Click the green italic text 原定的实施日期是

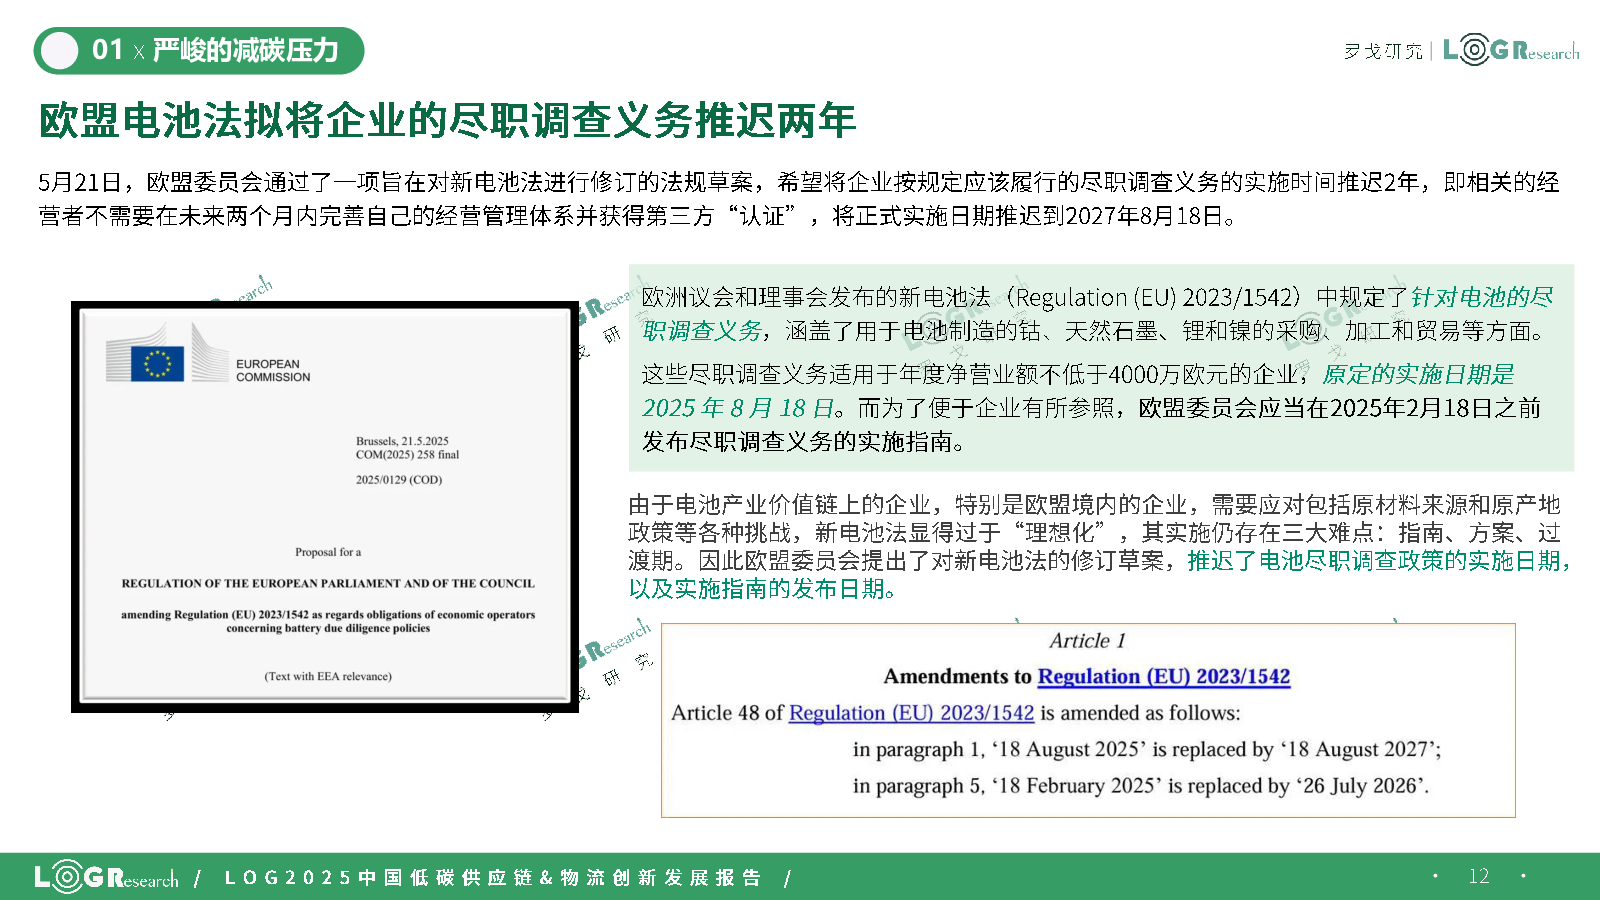[1418, 374]
